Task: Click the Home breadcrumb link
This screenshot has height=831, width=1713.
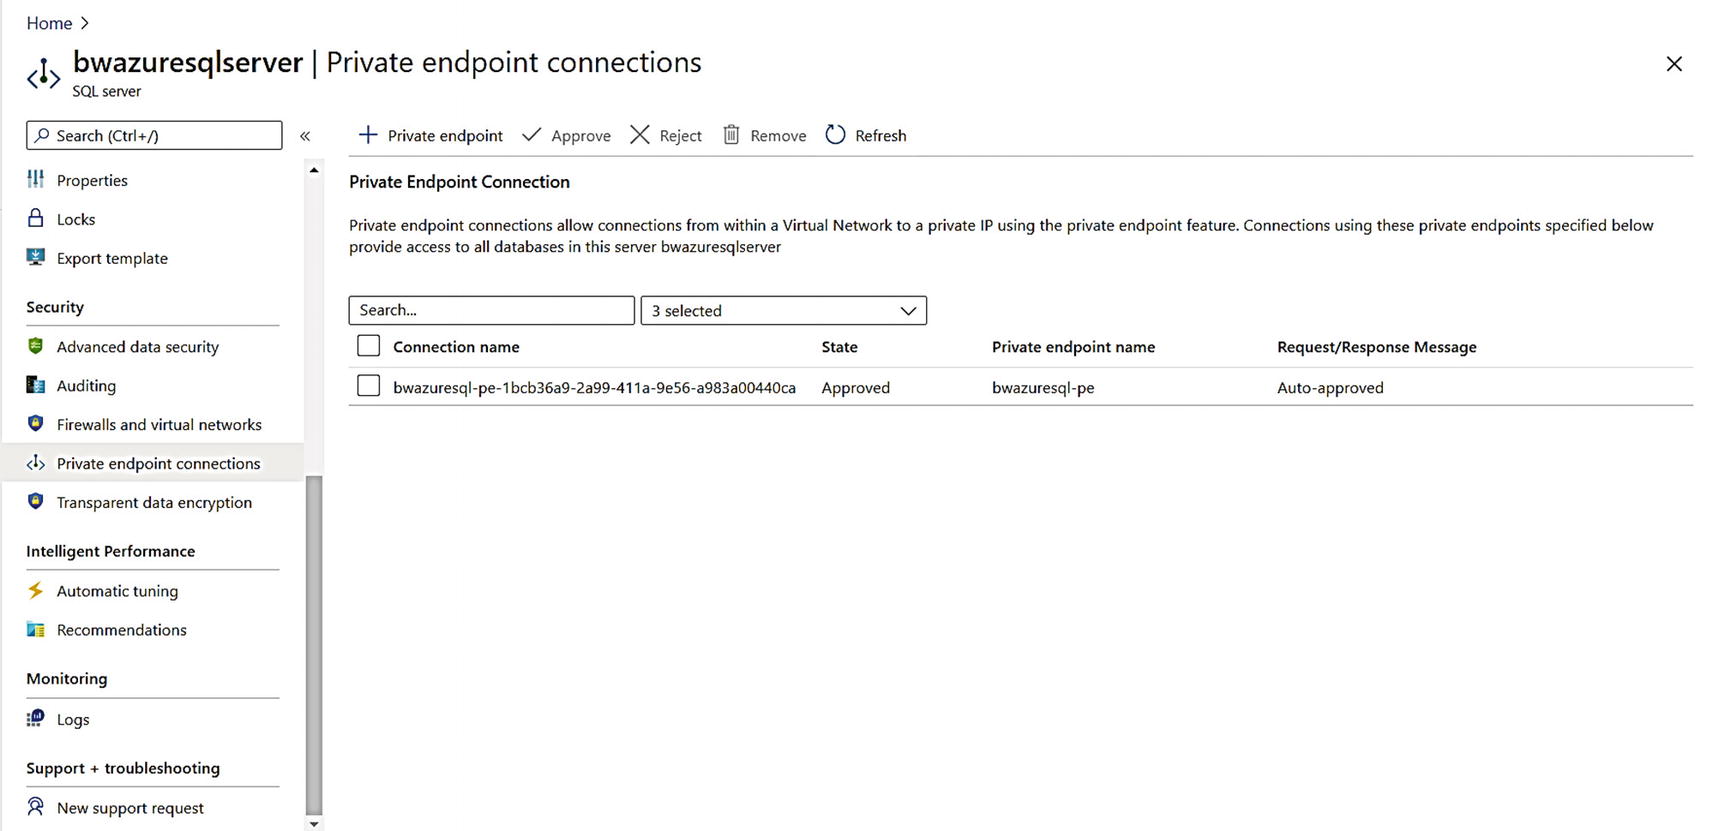Action: pyautogui.click(x=49, y=23)
